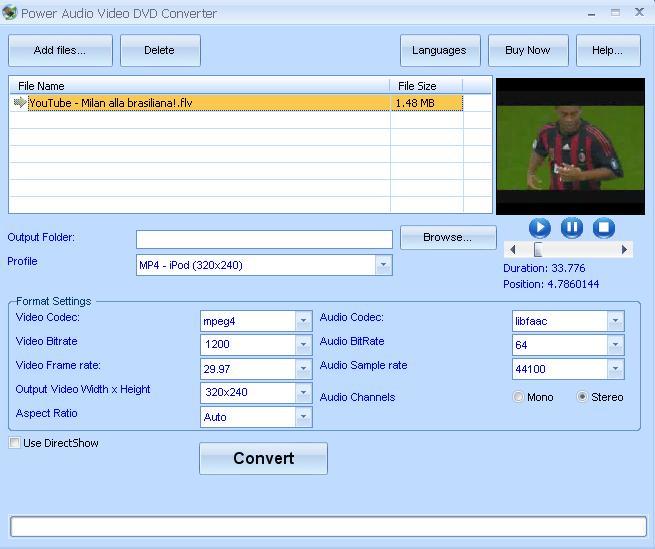
Task: Click Browse... for output folder
Action: [x=448, y=237]
